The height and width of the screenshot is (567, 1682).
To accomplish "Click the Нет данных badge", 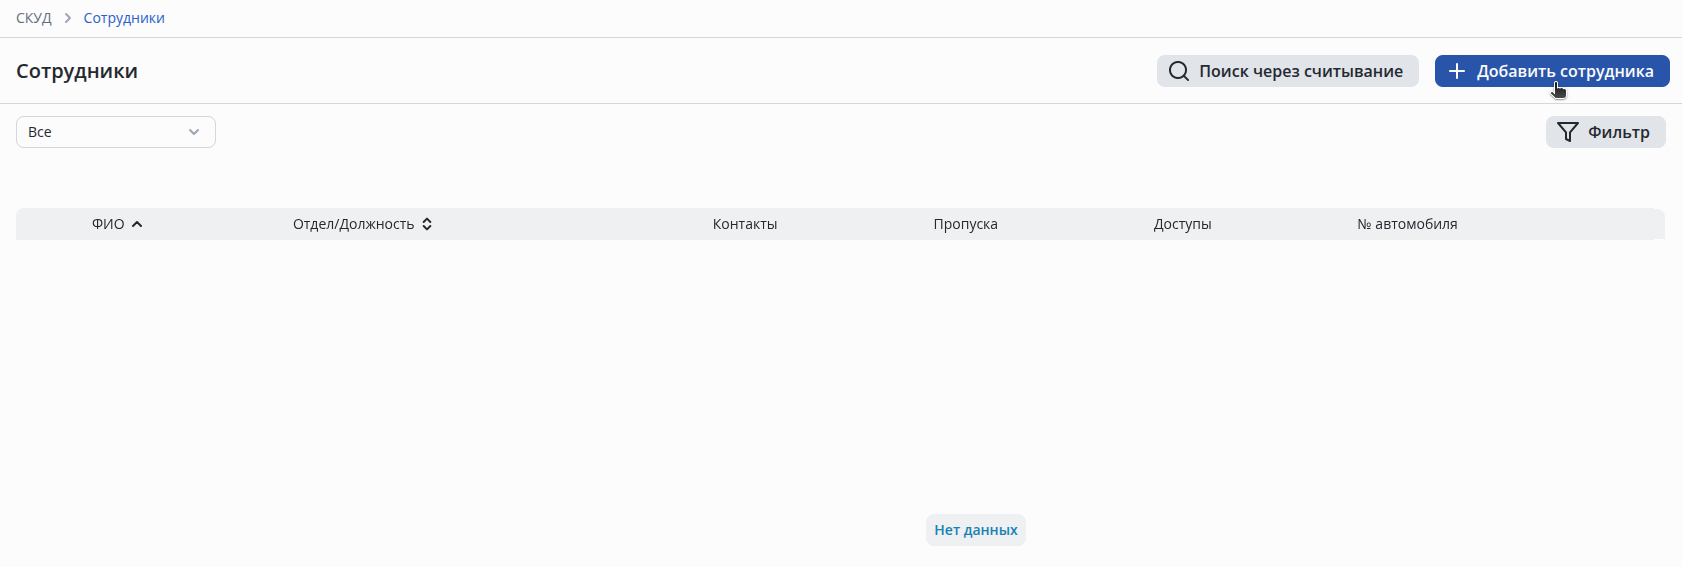I will (x=976, y=530).
